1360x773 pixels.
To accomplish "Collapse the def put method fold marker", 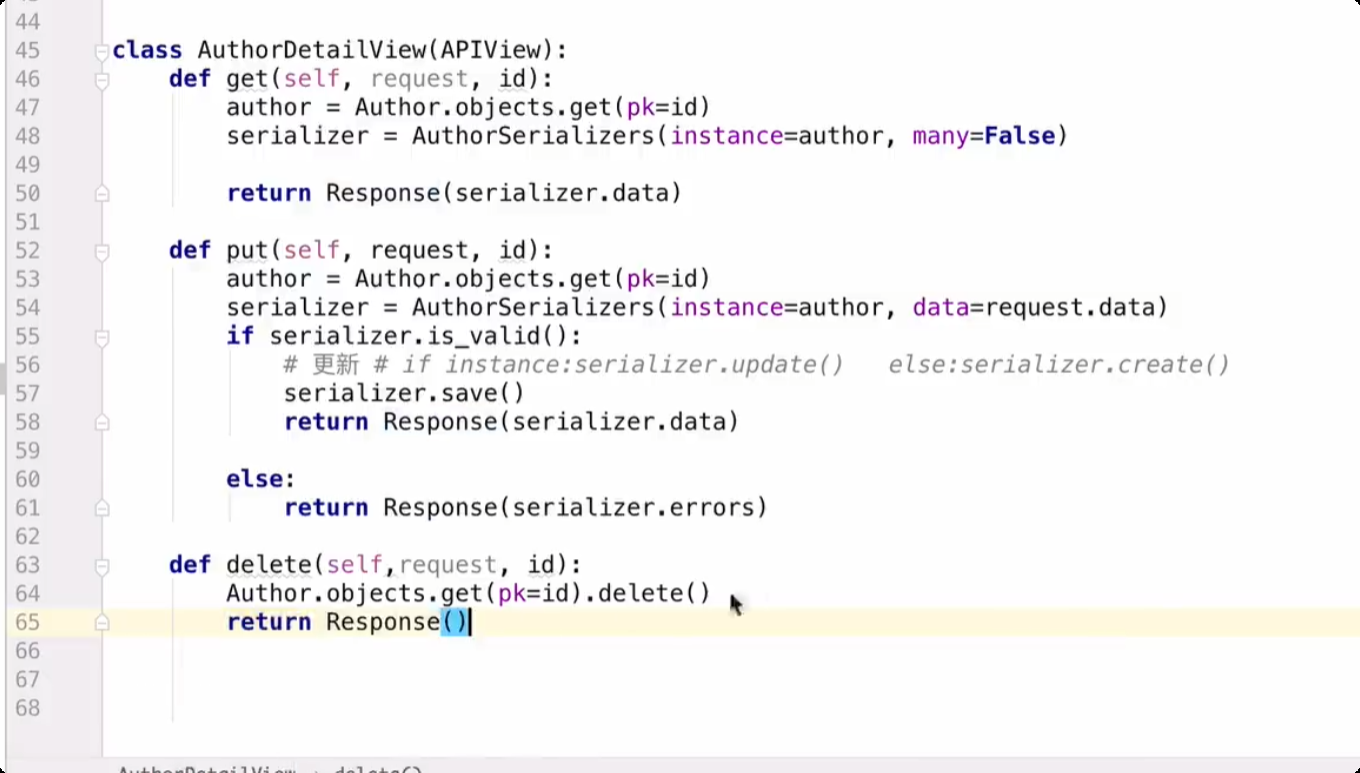I will click(101, 251).
